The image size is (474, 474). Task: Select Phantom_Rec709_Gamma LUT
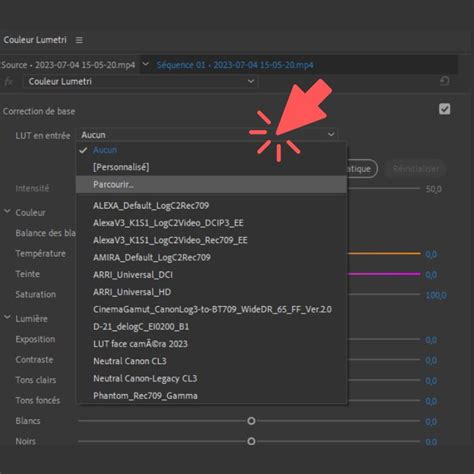pos(211,396)
